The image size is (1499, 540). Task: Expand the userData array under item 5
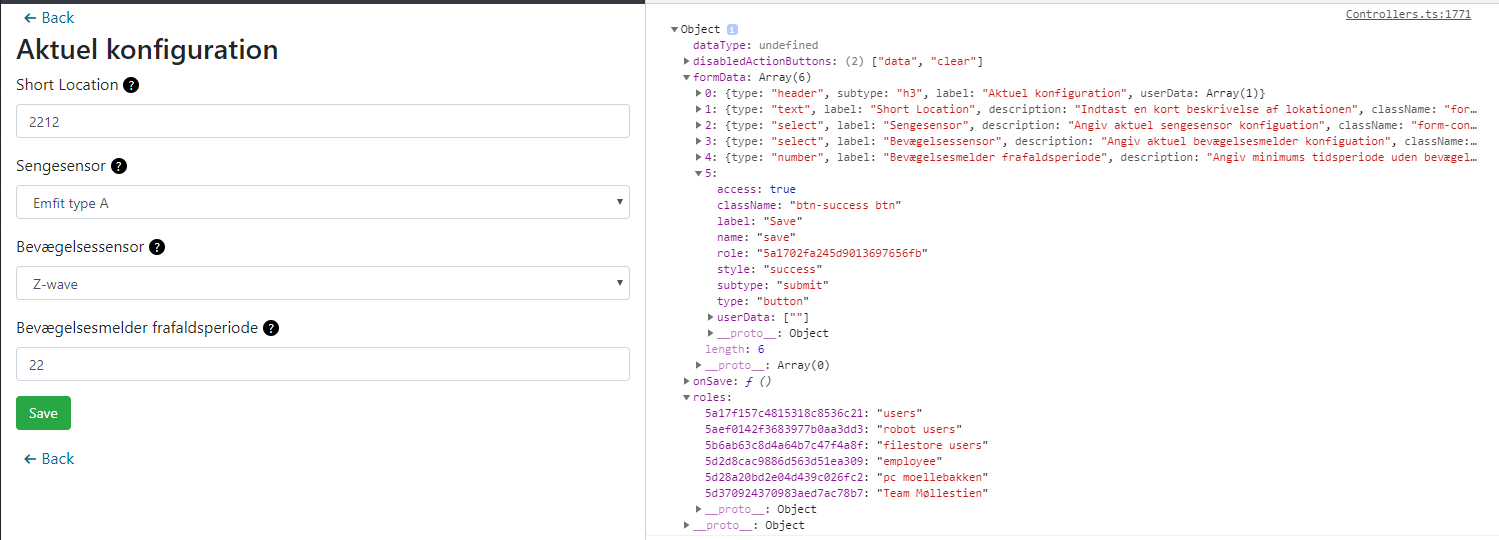(x=711, y=318)
